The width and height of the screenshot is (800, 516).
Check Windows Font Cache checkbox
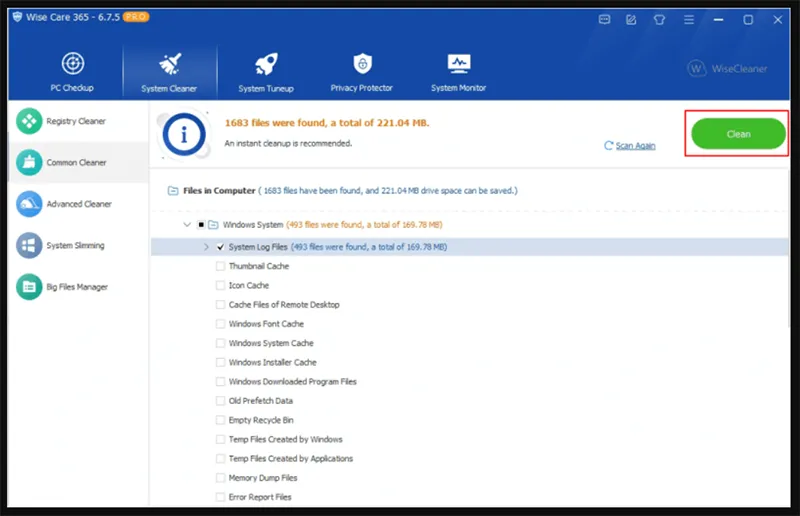coord(220,324)
